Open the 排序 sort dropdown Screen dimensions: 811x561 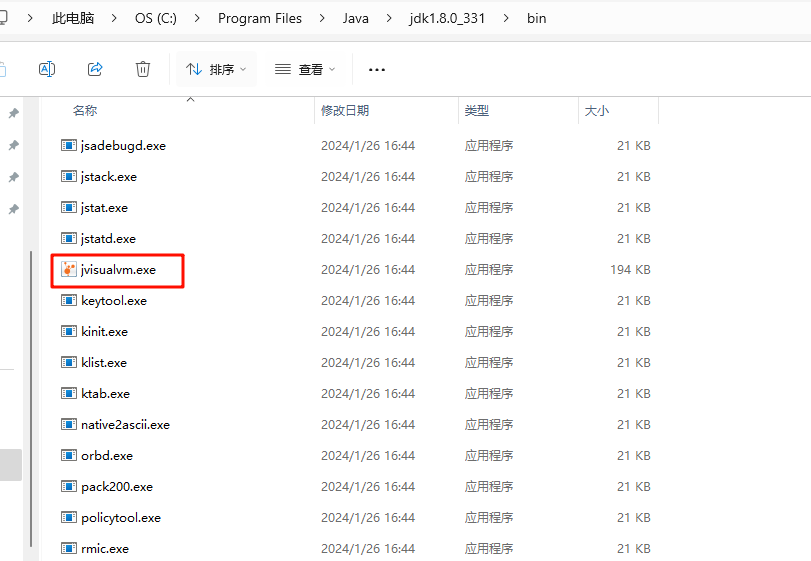pos(217,69)
